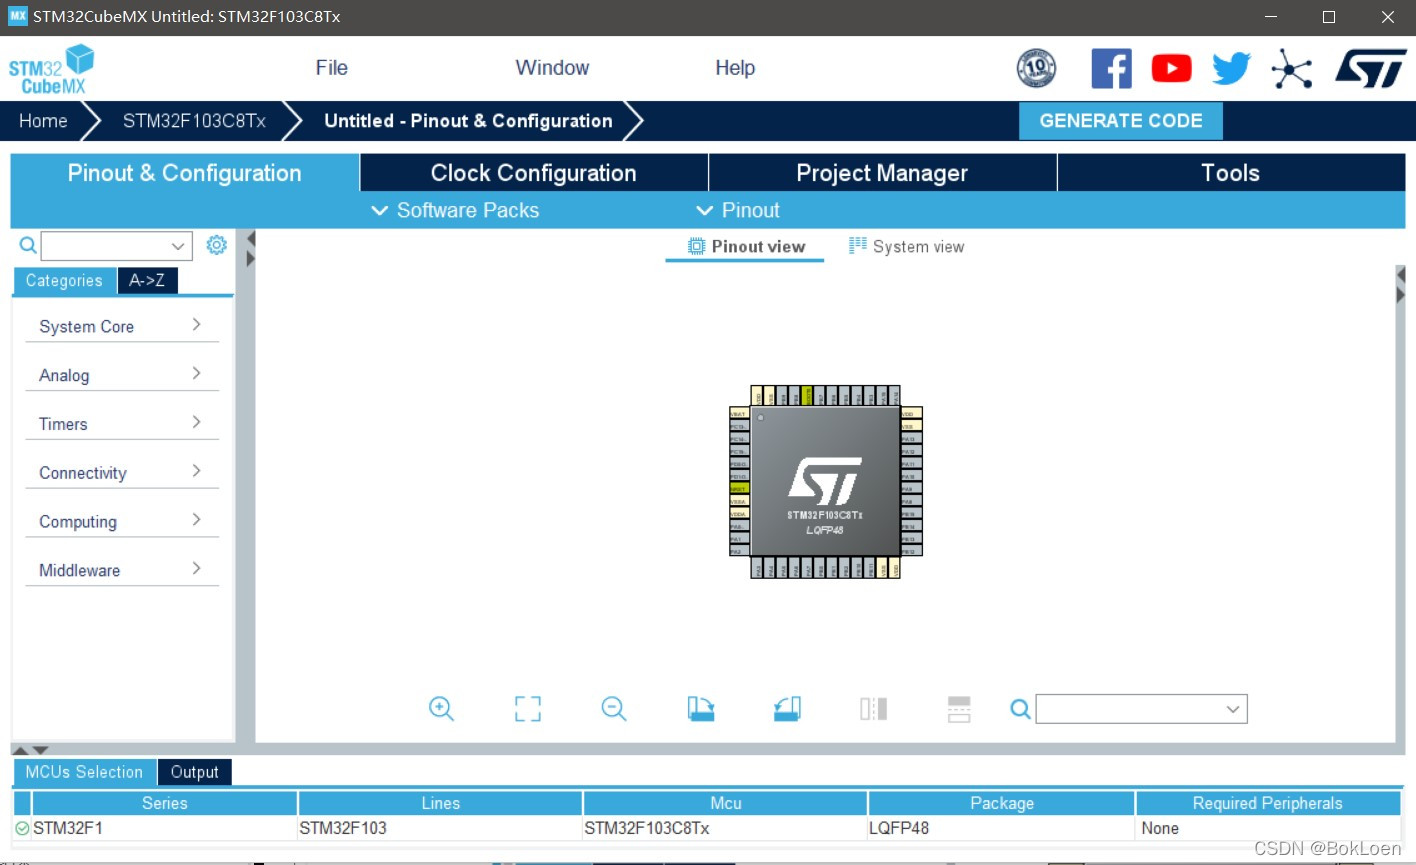The image size is (1416, 865).
Task: Select the Categories tab
Action: (x=64, y=281)
